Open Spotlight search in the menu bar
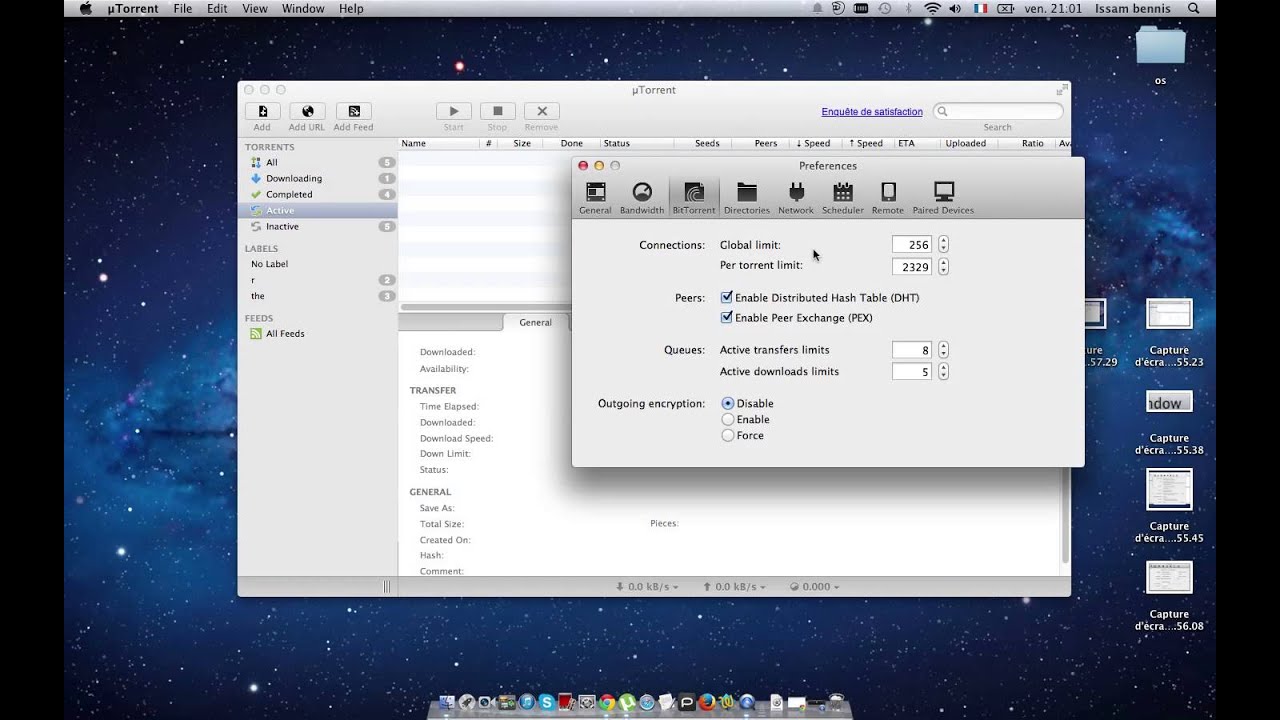The height and width of the screenshot is (720, 1280). pyautogui.click(x=1193, y=8)
